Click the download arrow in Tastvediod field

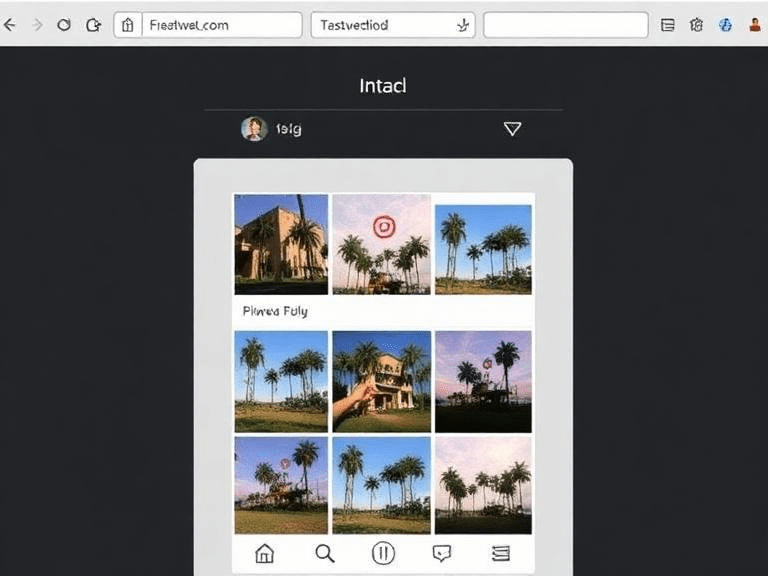462,25
